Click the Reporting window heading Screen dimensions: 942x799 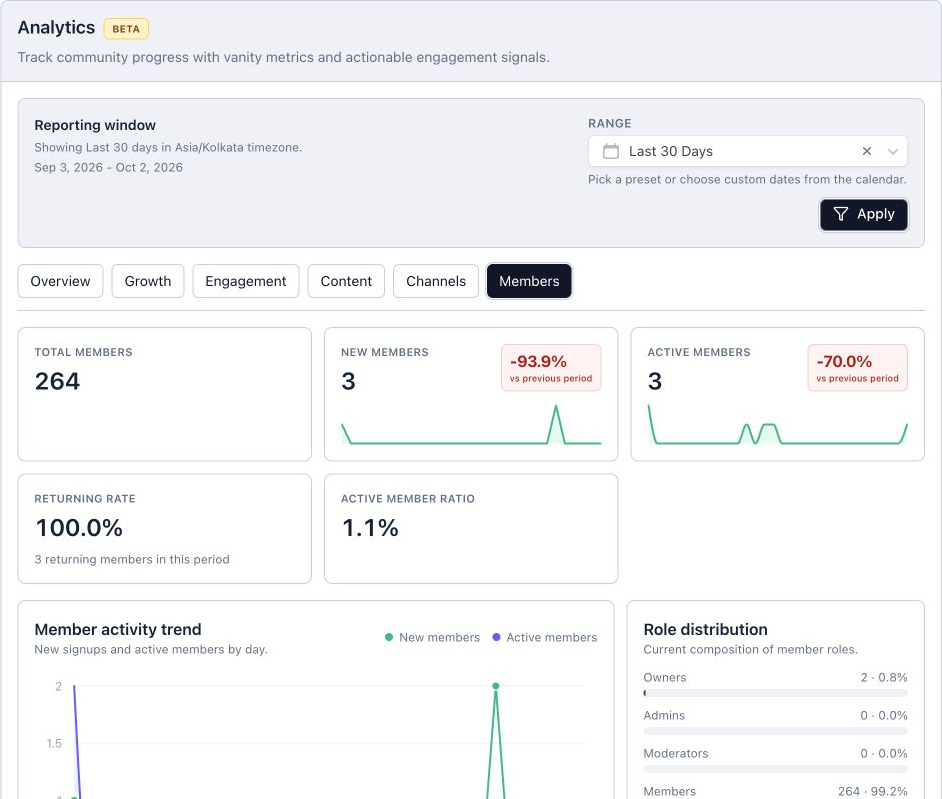[95, 125]
